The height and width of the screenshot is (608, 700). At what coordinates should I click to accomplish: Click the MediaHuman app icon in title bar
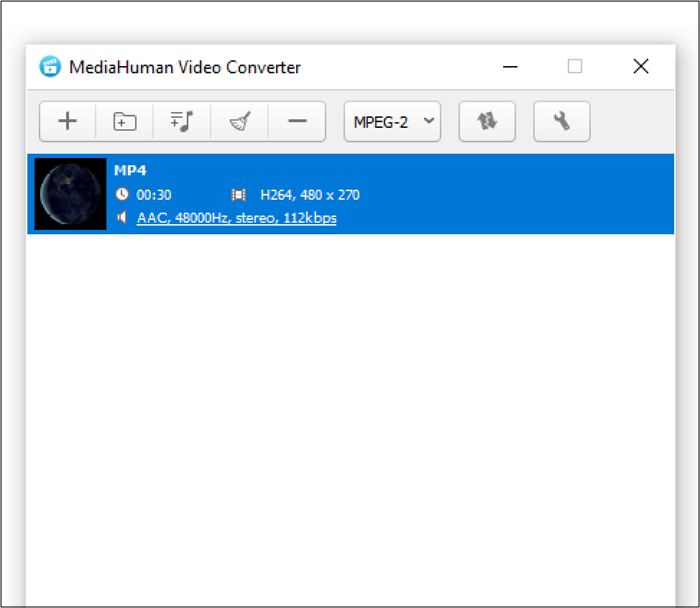(x=49, y=67)
